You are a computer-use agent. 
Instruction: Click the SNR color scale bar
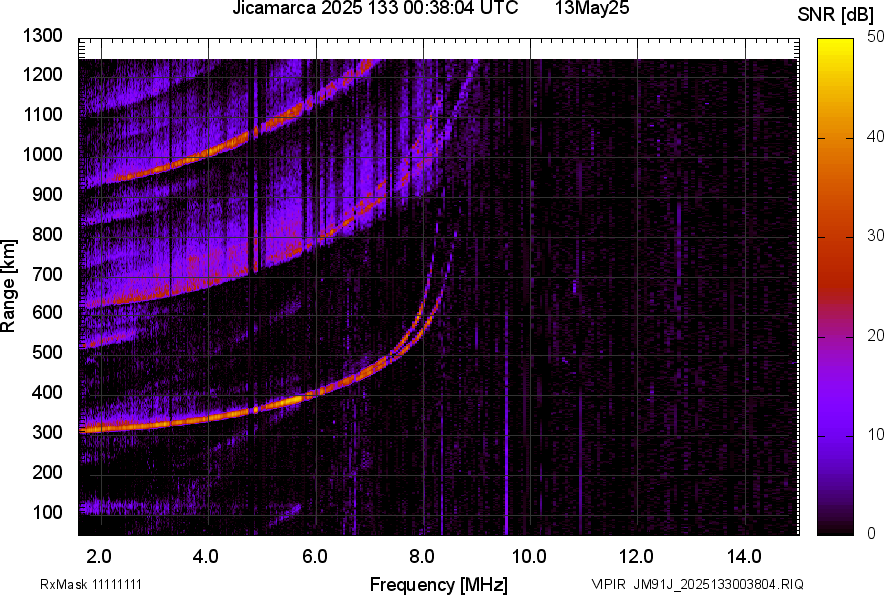click(836, 287)
